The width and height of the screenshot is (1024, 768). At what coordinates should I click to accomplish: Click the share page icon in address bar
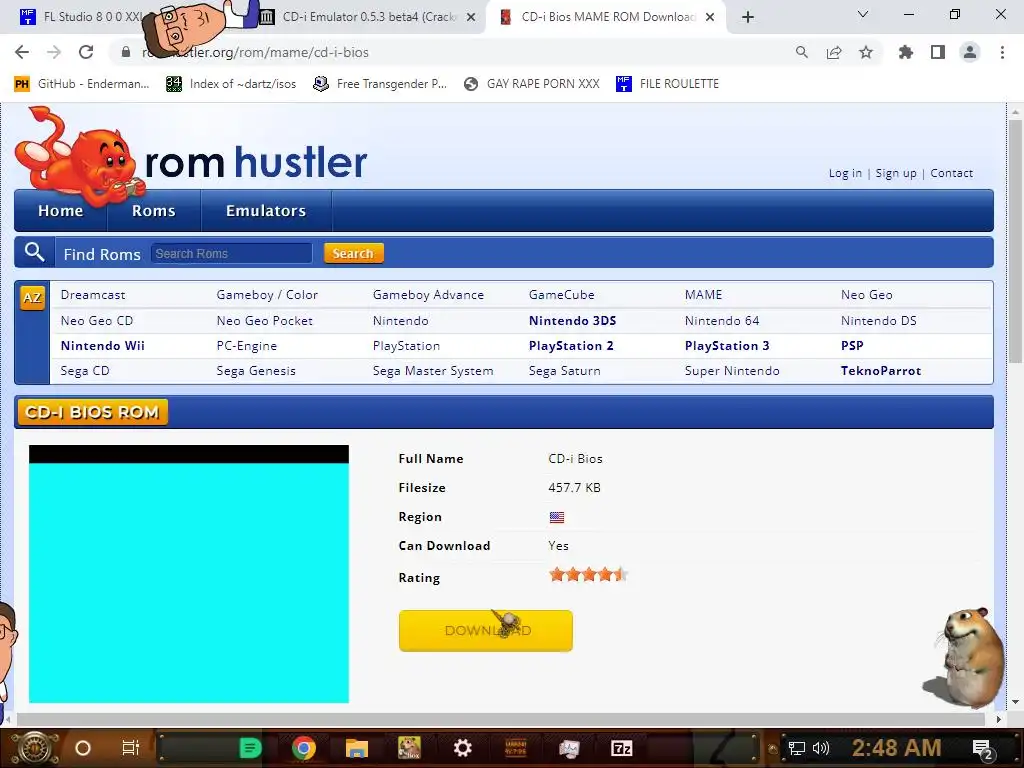click(x=834, y=52)
